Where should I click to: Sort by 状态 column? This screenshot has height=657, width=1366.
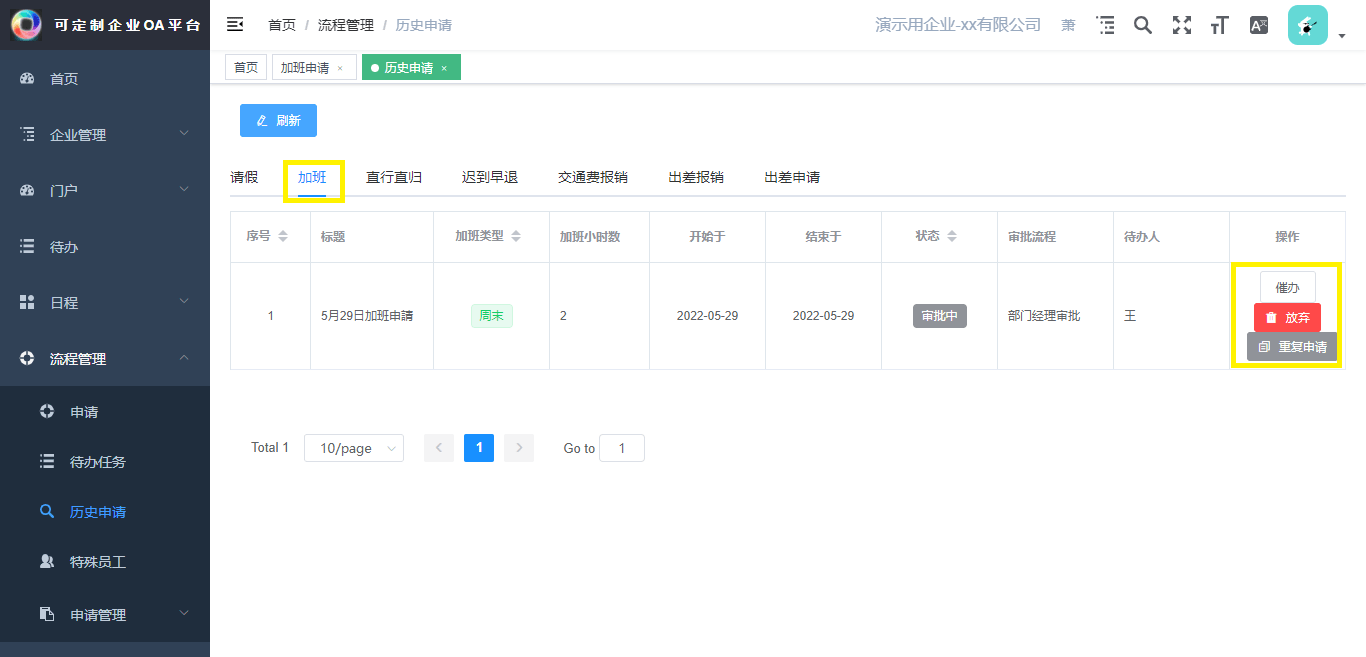(952, 236)
